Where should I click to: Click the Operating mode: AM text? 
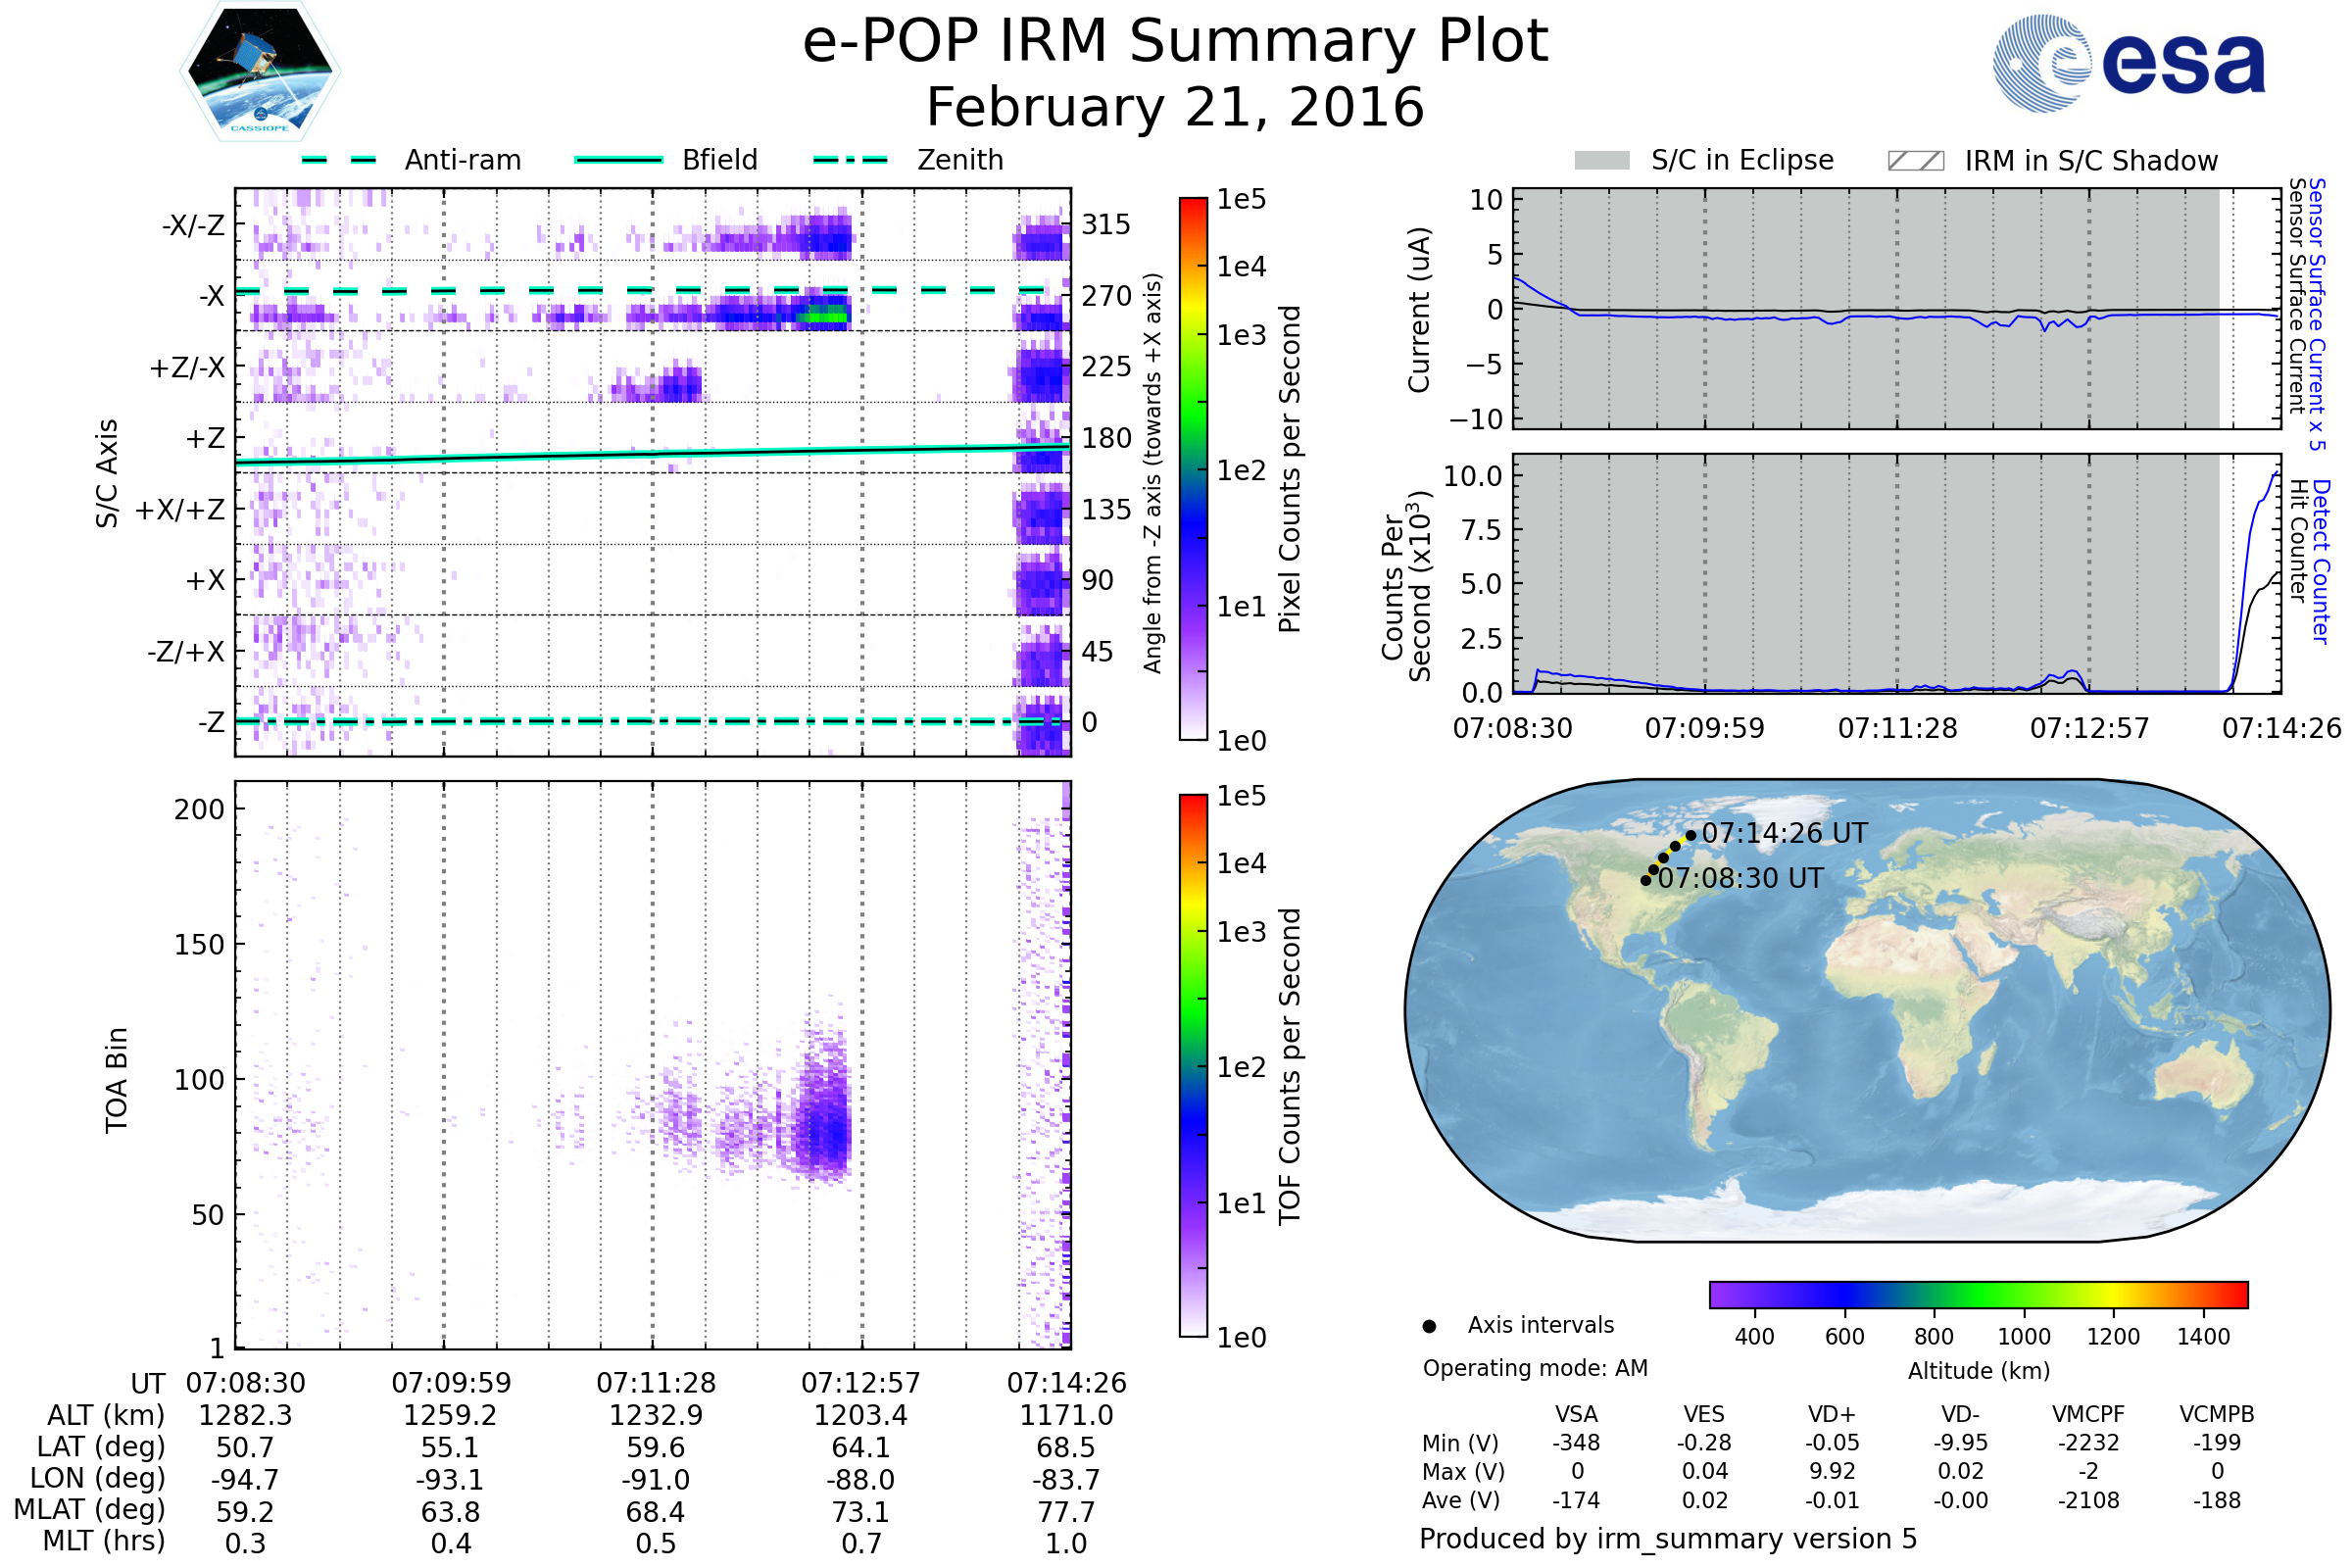tap(1535, 1368)
